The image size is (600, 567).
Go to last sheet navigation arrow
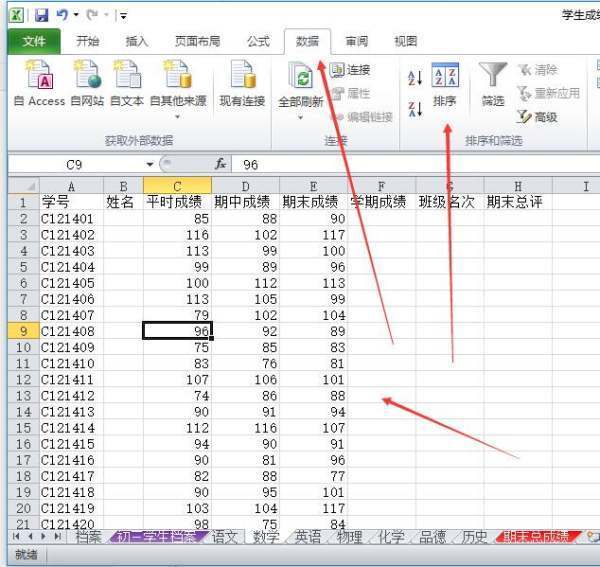57,536
